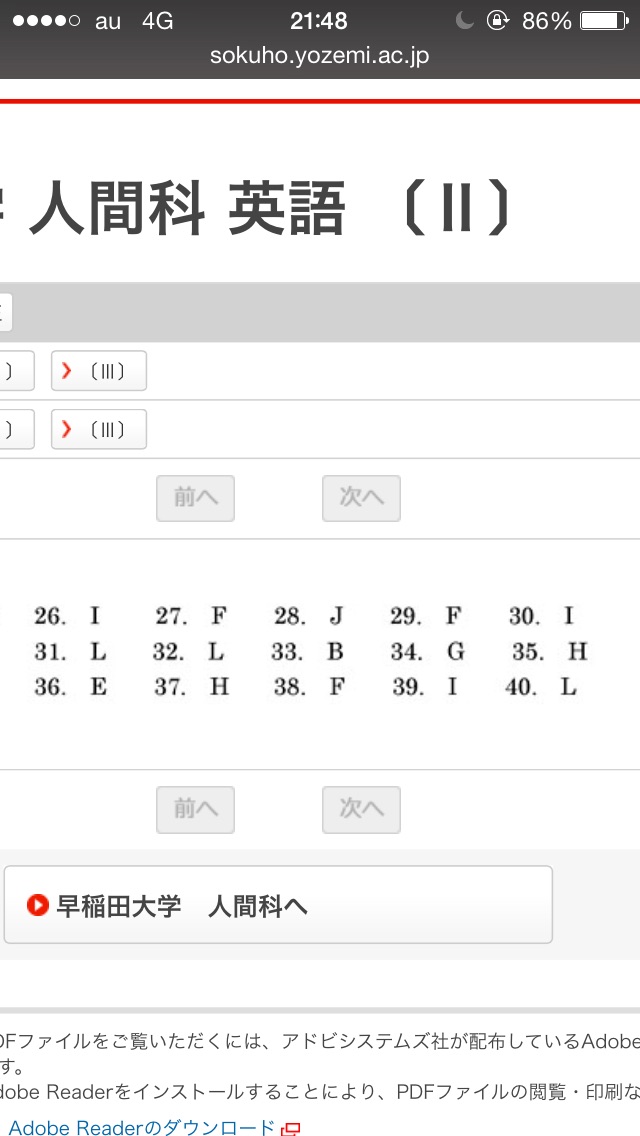This screenshot has width=640, height=1136.
Task: Click the red play icon beside 早稲田大学
Action: click(x=38, y=906)
